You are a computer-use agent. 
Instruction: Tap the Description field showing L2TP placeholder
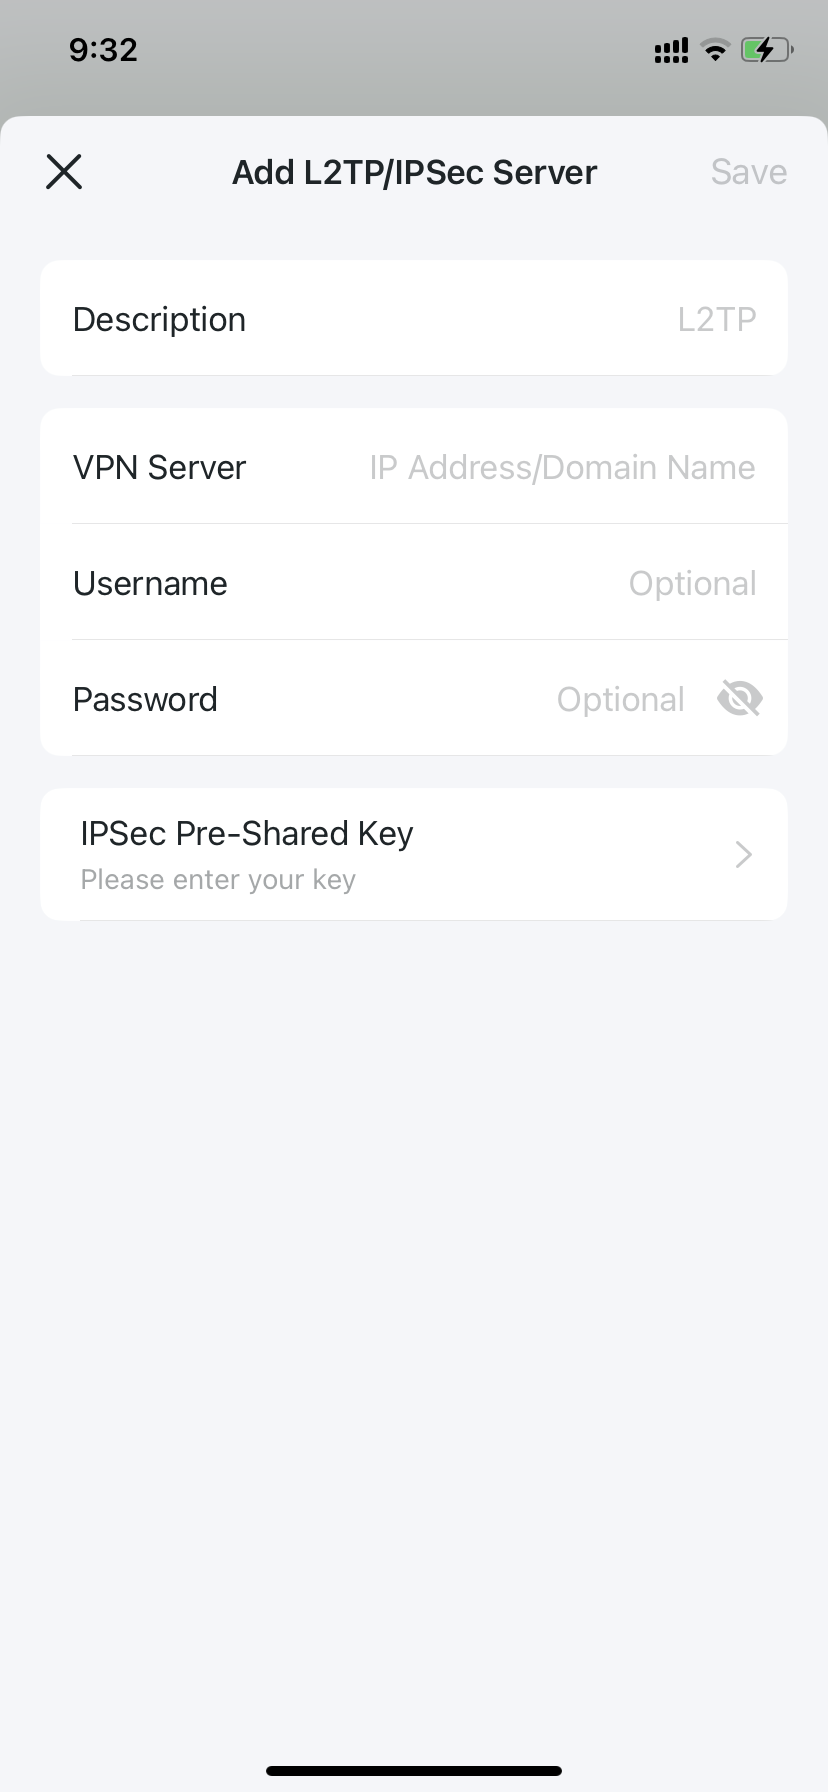600,318
